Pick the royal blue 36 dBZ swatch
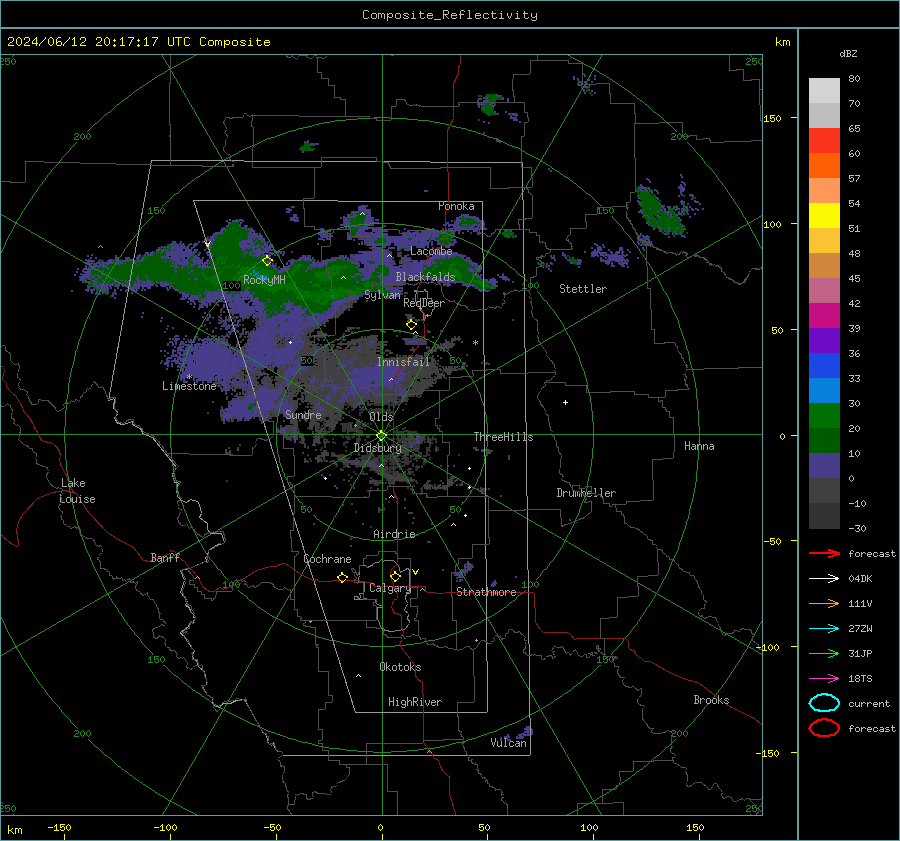 point(824,365)
